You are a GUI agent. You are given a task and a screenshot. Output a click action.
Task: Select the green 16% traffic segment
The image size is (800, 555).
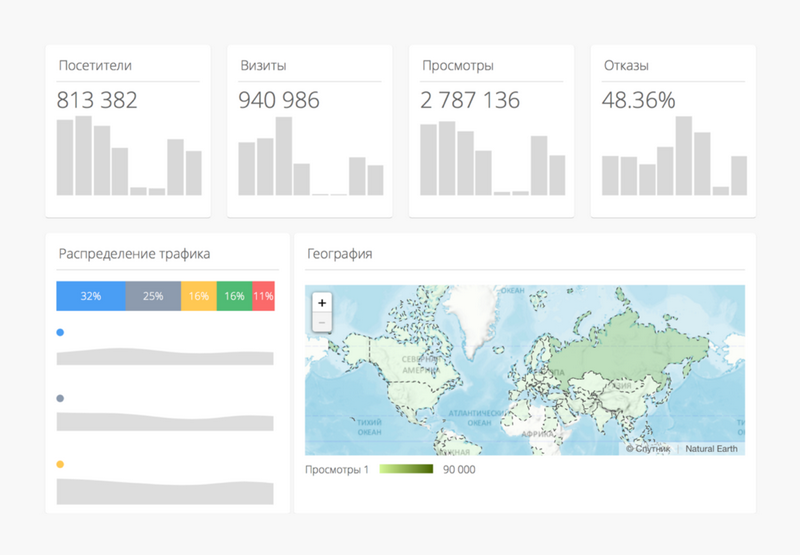pos(234,296)
